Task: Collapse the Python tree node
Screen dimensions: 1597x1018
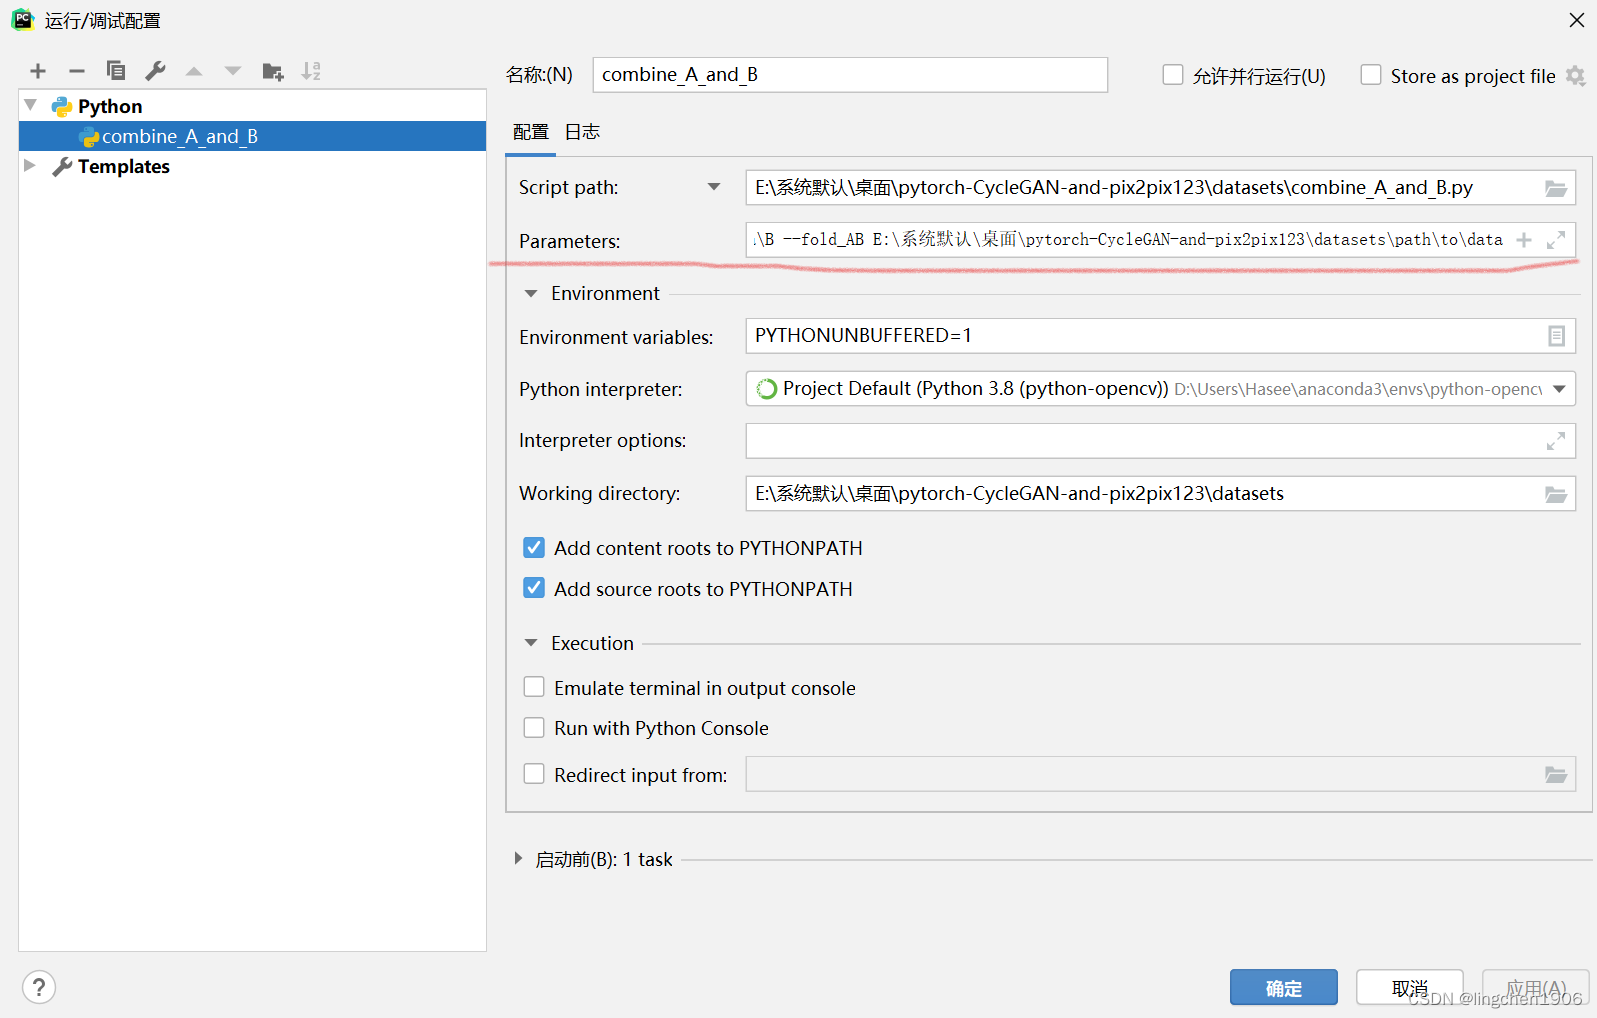Action: 31,105
